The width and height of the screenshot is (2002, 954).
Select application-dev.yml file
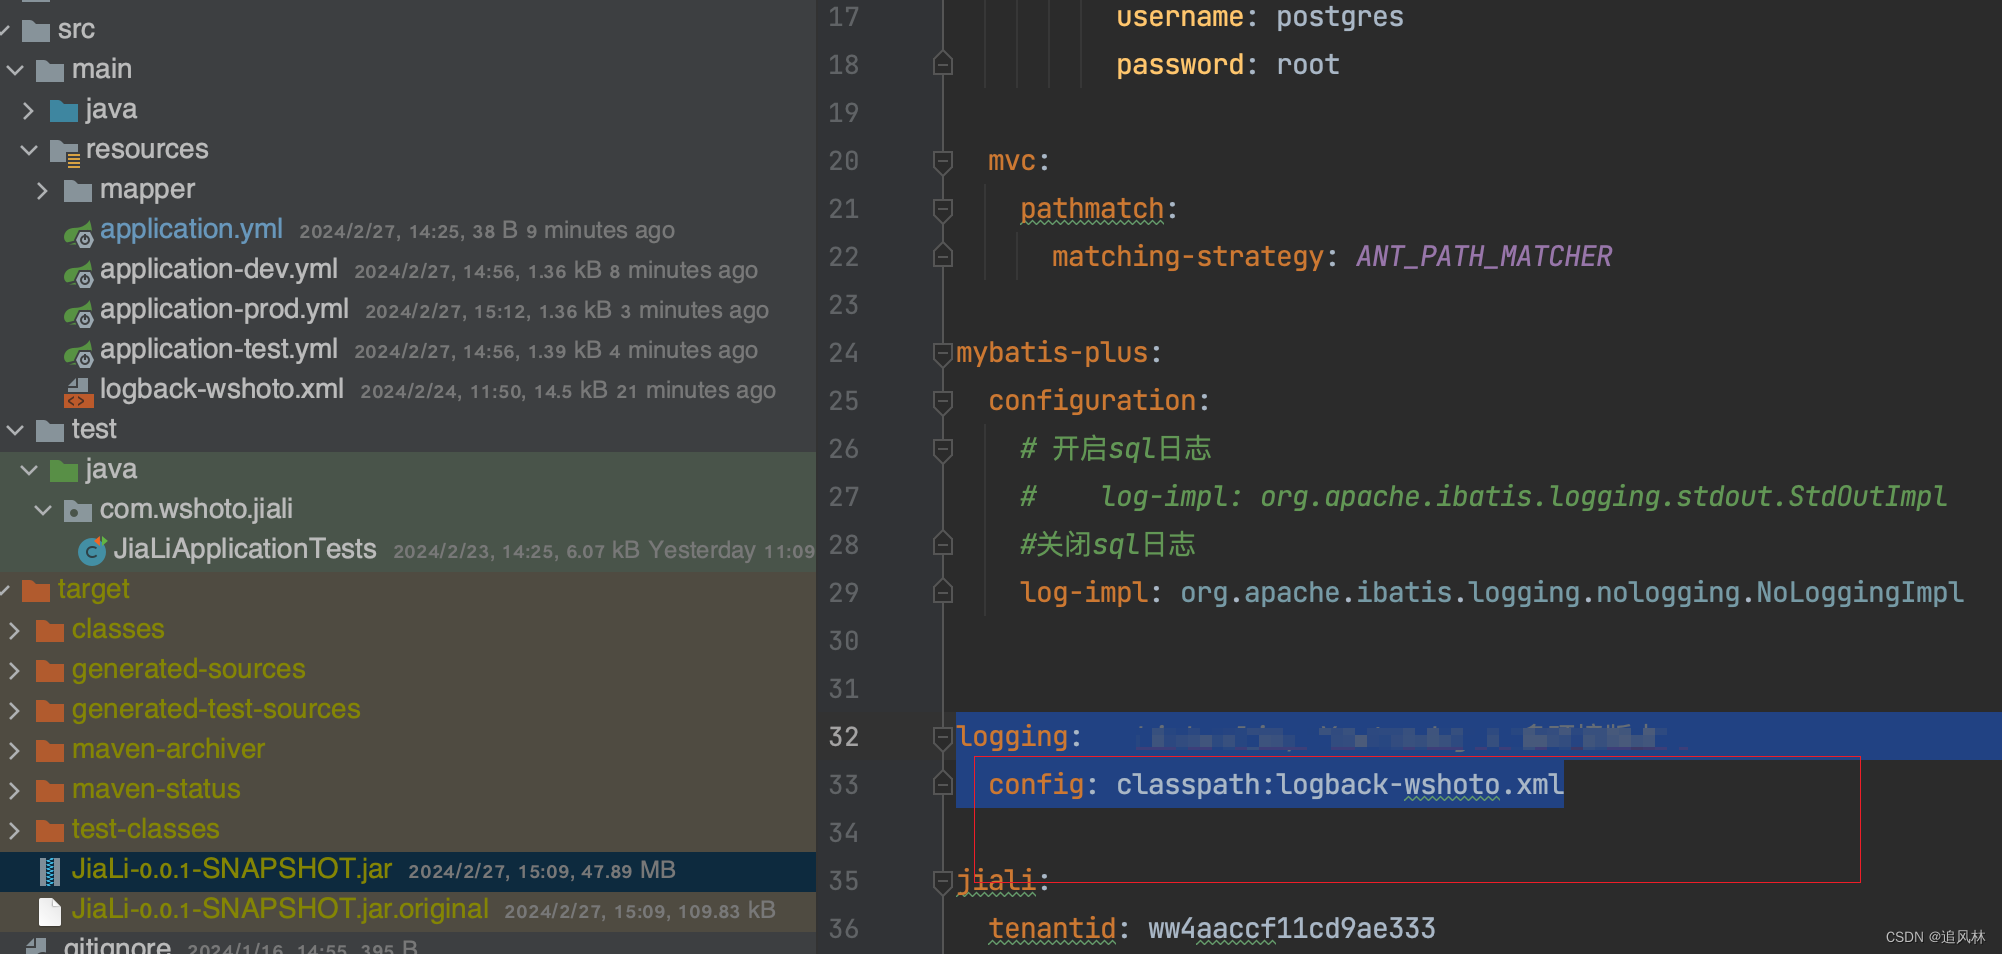coord(219,269)
